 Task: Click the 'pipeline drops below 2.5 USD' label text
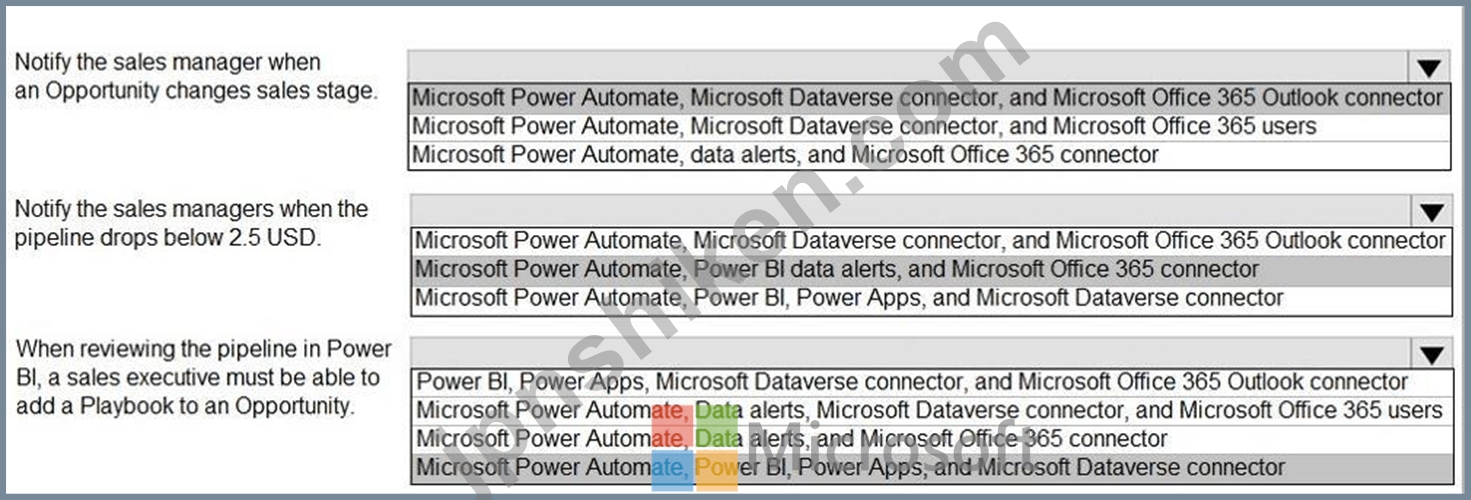[167, 240]
